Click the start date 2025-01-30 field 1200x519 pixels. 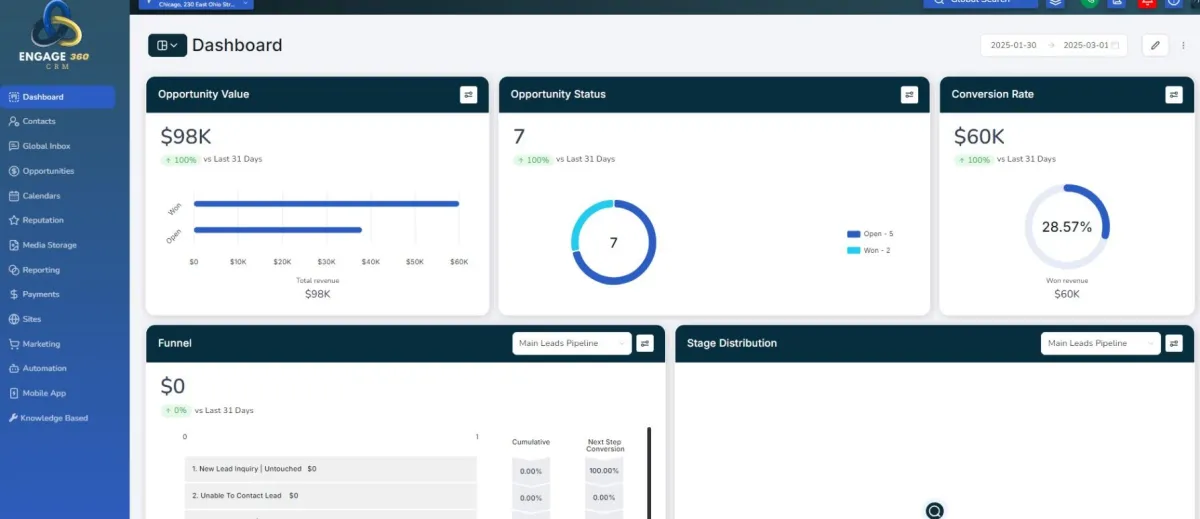click(x=1013, y=45)
